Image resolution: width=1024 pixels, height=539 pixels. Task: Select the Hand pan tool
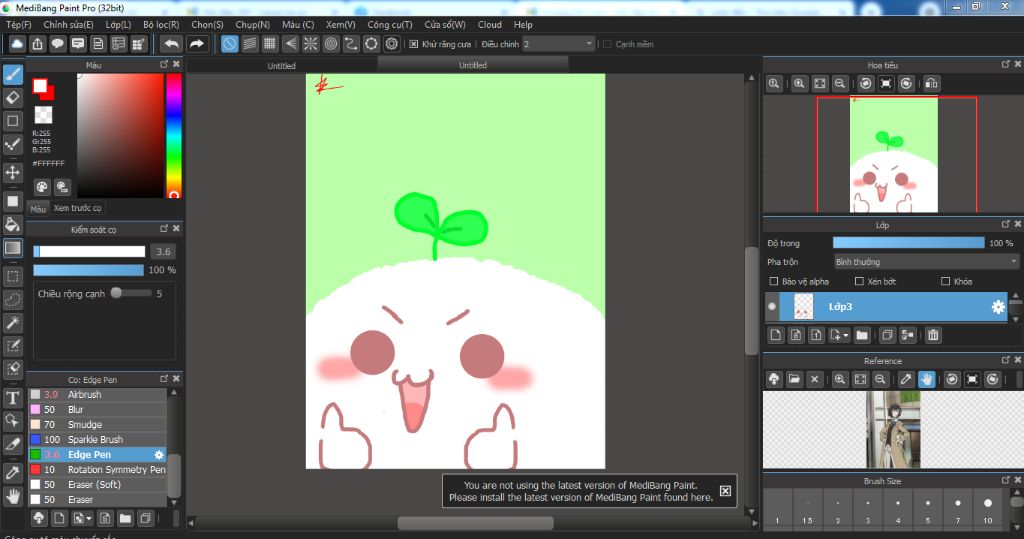click(13, 495)
